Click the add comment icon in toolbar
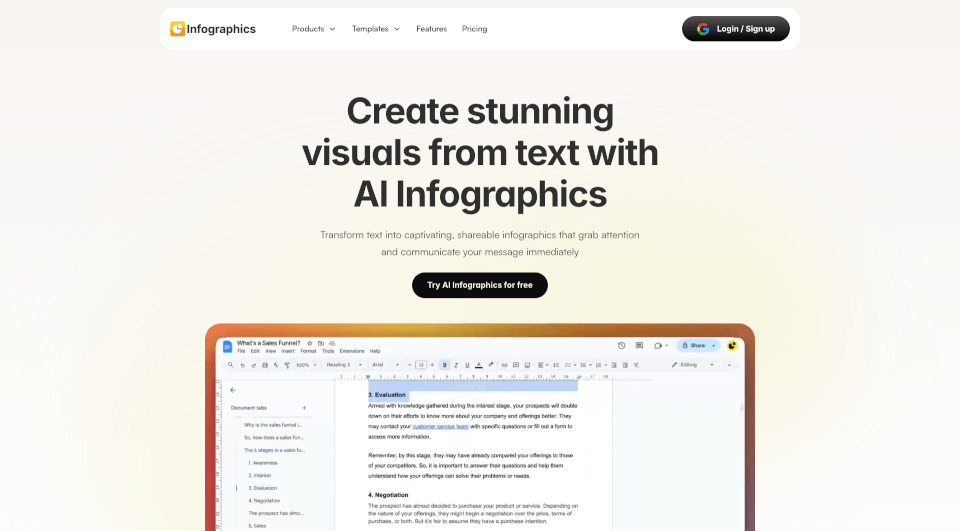Screen dimensions: 960x531 tap(516, 365)
